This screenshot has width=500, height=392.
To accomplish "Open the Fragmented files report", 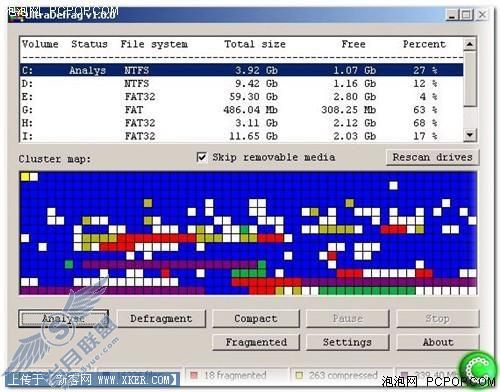I will coord(256,342).
